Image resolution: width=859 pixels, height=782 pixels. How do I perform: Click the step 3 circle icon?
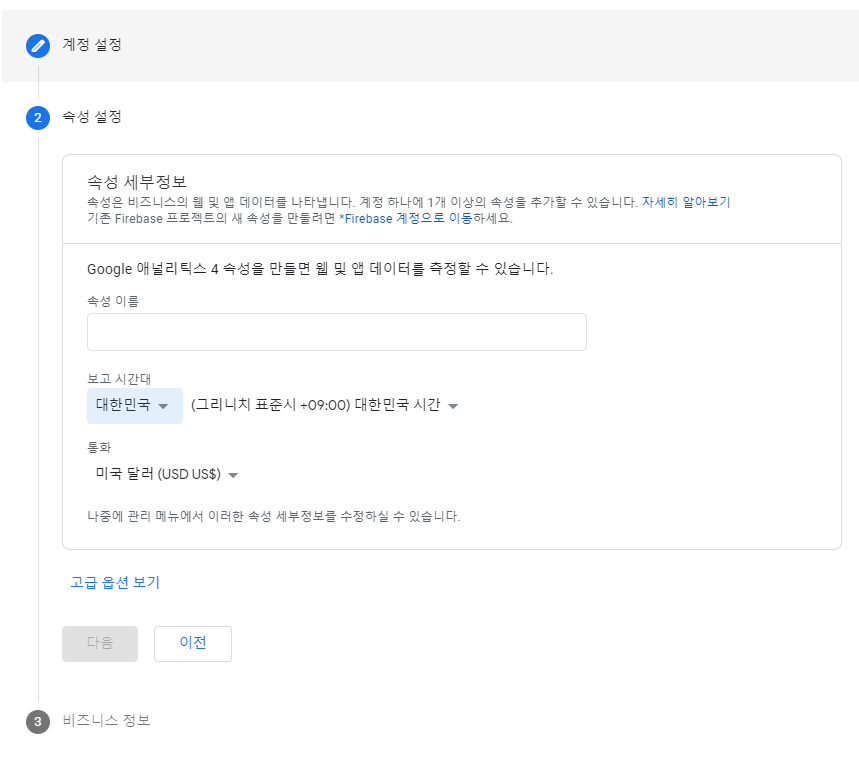(x=38, y=722)
